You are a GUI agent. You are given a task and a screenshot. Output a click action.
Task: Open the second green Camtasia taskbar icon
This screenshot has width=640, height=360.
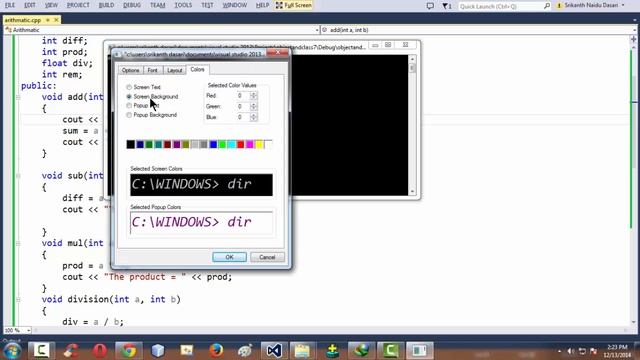[390, 351]
